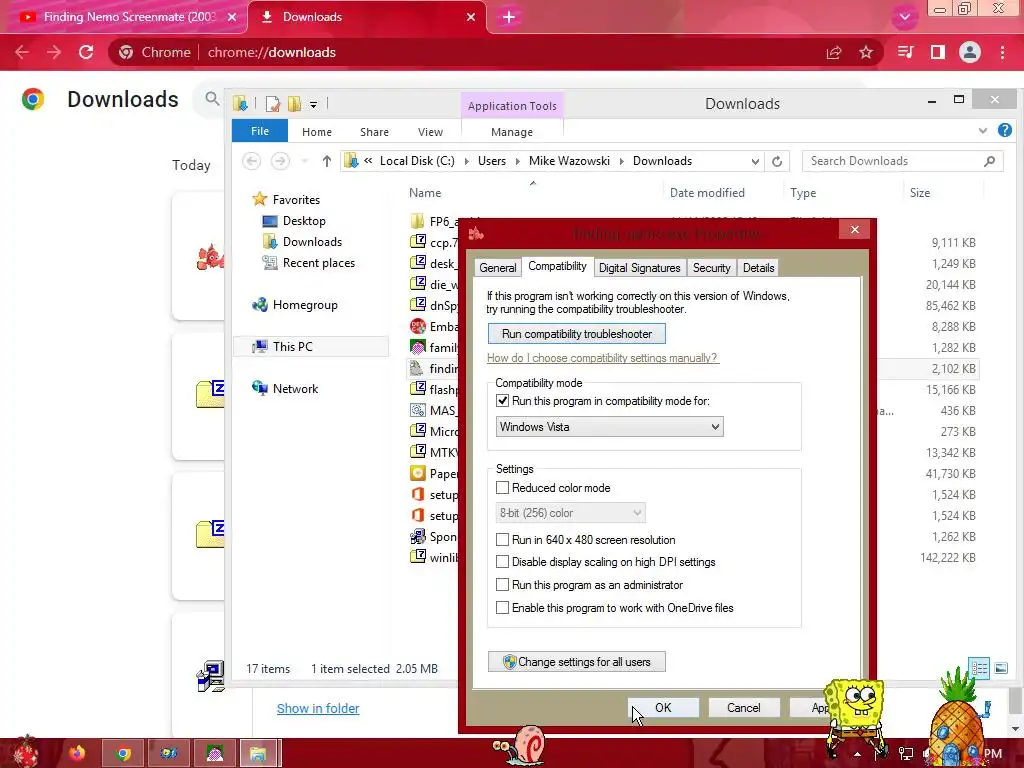Open Customize Quick Access Toolbar dropdown
Screen dimensions: 1024x768
313,104
